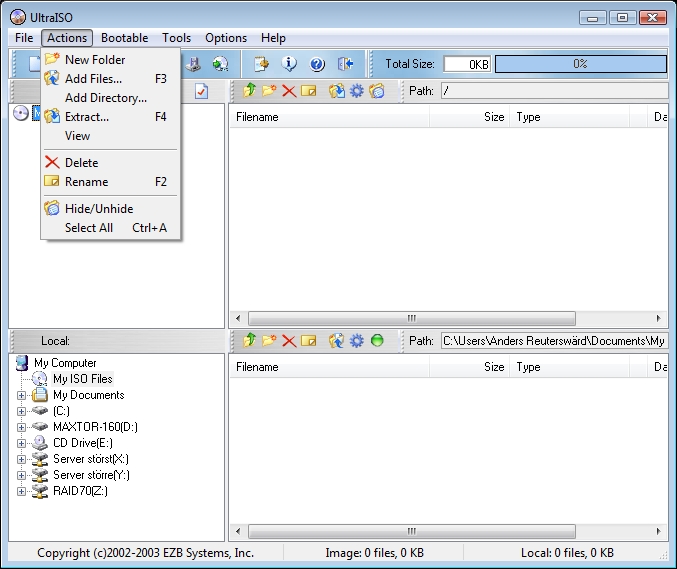Click the Make CD image icon in toolbar
677x569 pixels.
(x=220, y=64)
